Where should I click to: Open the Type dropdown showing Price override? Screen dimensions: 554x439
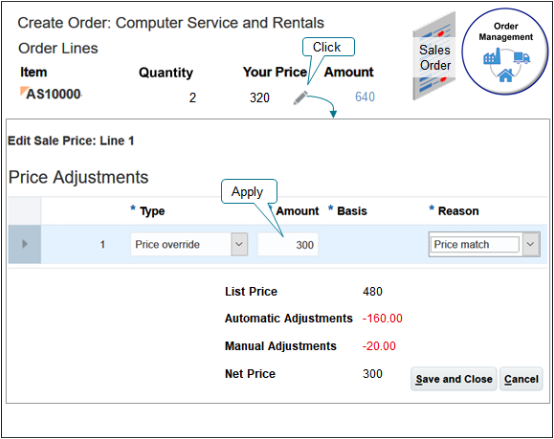189,244
